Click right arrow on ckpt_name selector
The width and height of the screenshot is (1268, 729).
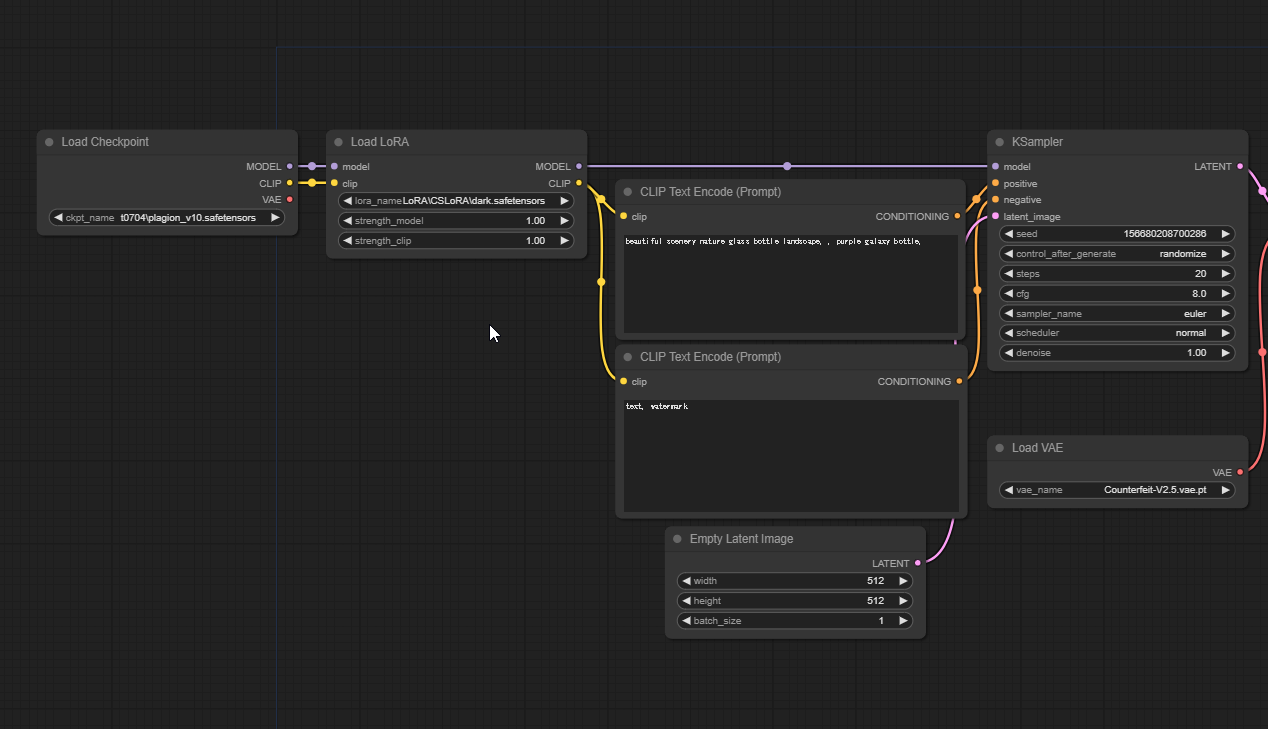(275, 217)
